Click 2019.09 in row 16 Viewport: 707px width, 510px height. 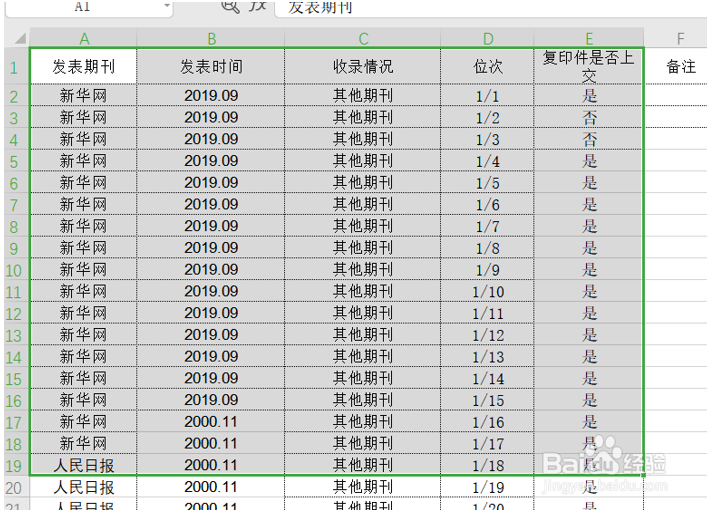click(211, 400)
